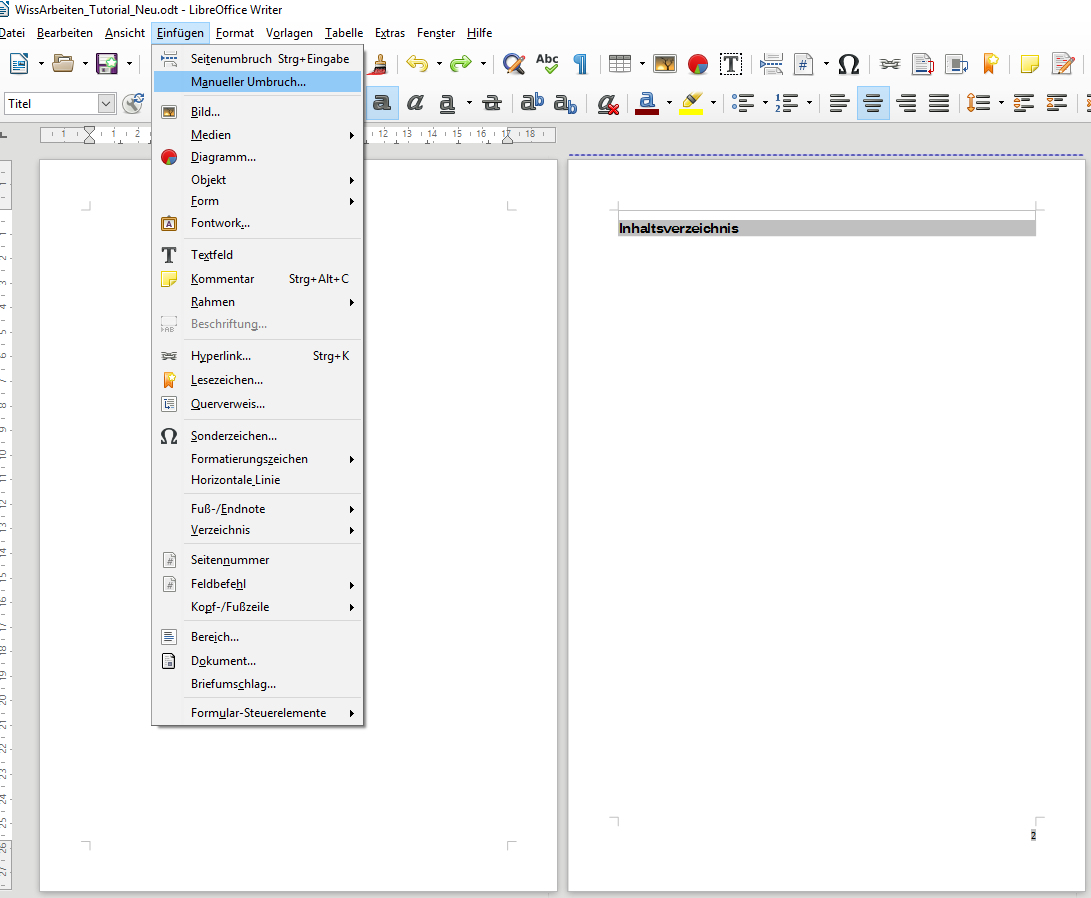Apply yellow highlighting color swatch
Screen dimensions: 1091x898
[x=692, y=104]
